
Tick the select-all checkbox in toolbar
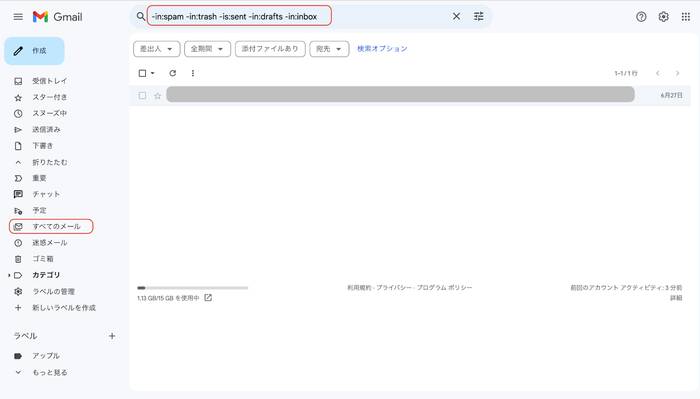[x=142, y=73]
